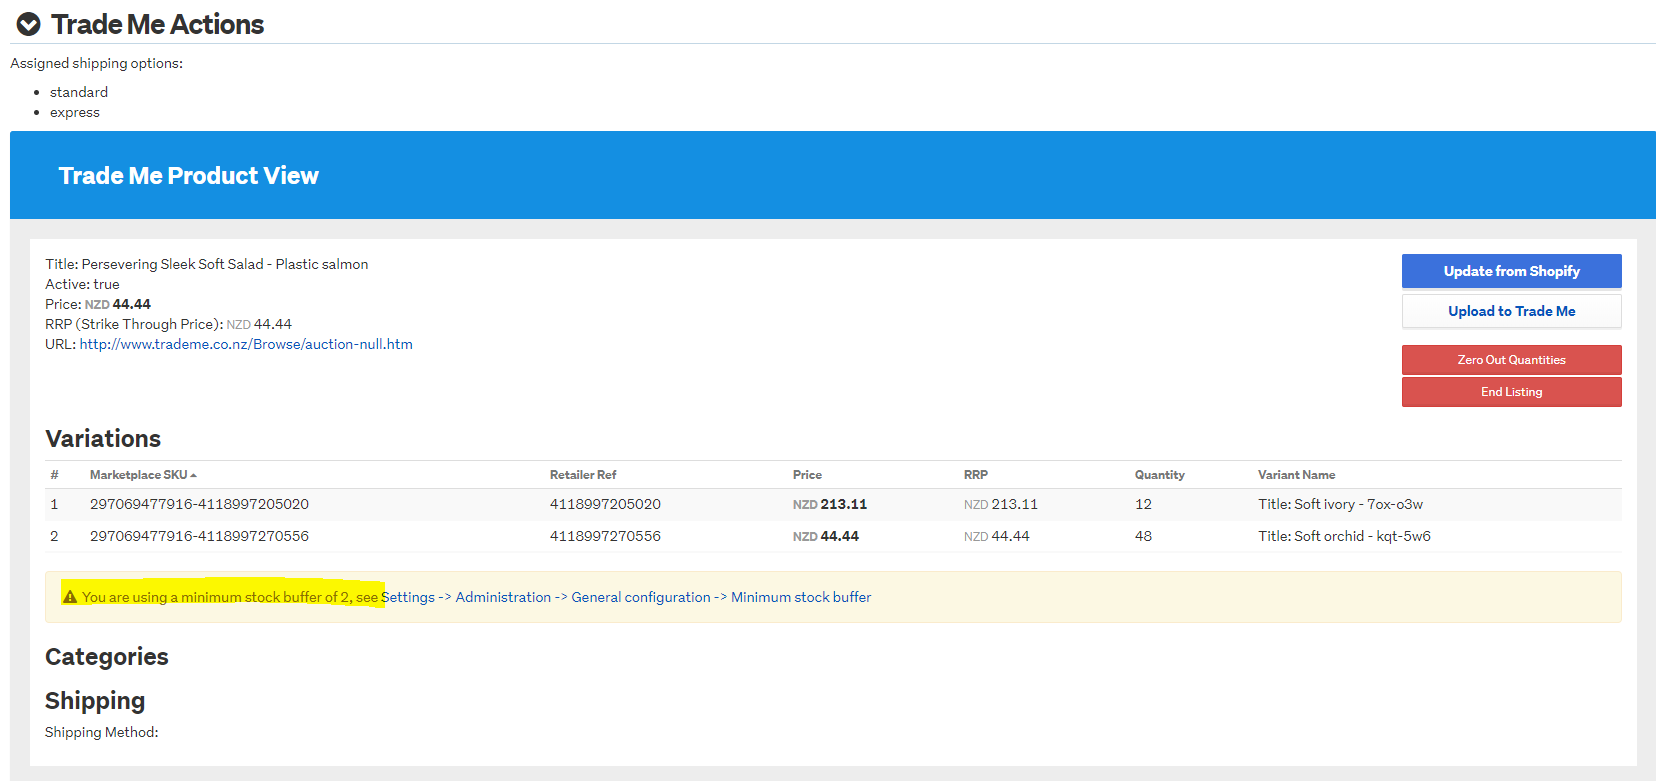The width and height of the screenshot is (1656, 781).
Task: Click the RRP column header
Action: coord(976,475)
